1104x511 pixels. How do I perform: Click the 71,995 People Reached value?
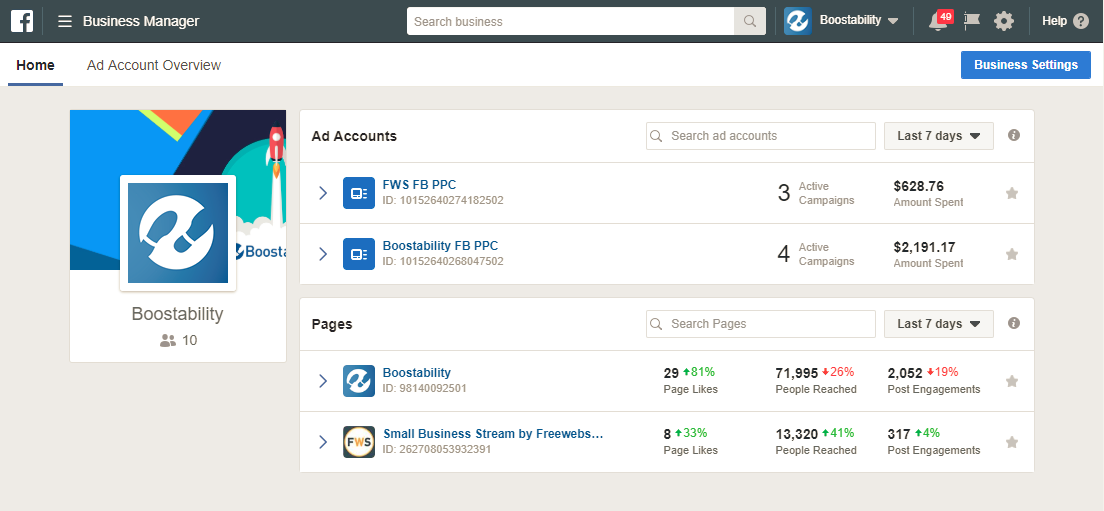pos(797,372)
